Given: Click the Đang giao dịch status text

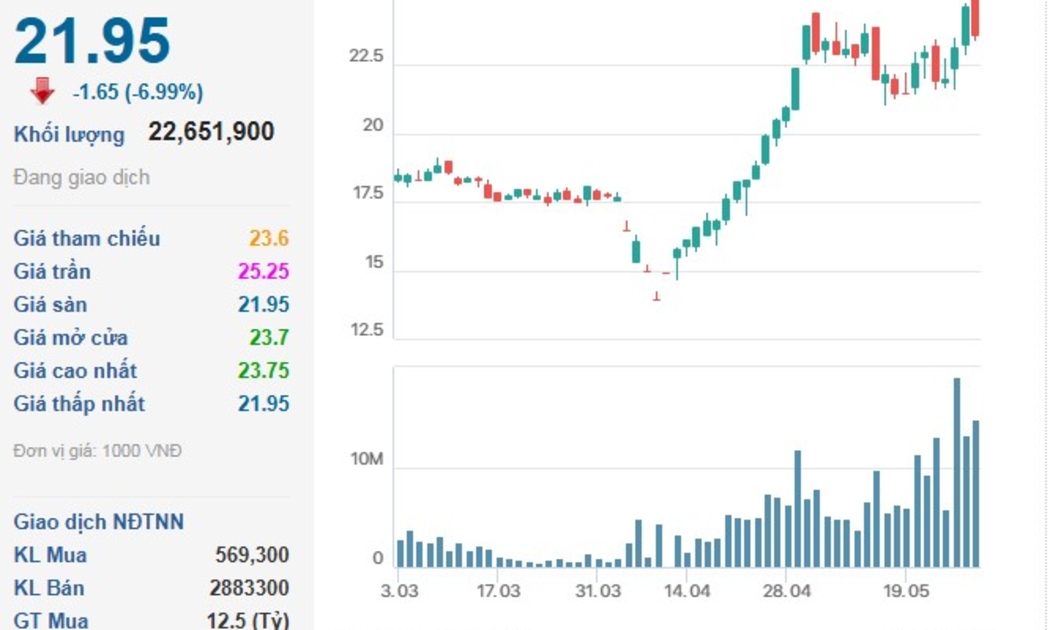Looking at the screenshot, I should point(81,177).
